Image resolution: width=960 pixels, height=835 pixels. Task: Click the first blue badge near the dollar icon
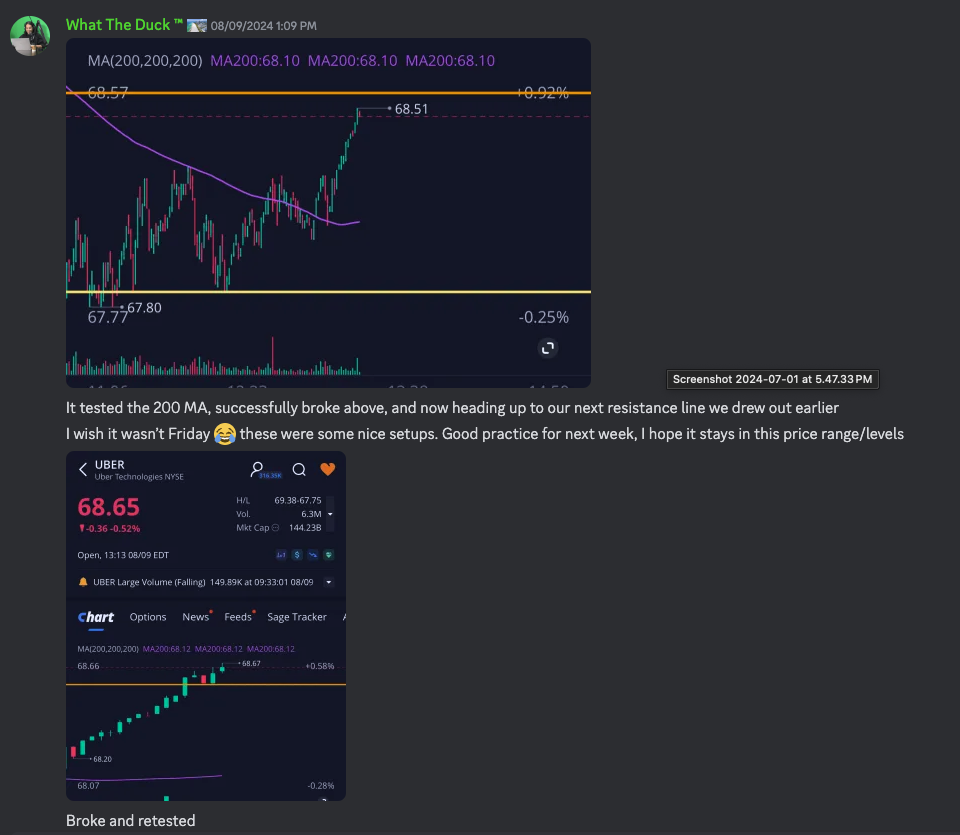point(281,555)
